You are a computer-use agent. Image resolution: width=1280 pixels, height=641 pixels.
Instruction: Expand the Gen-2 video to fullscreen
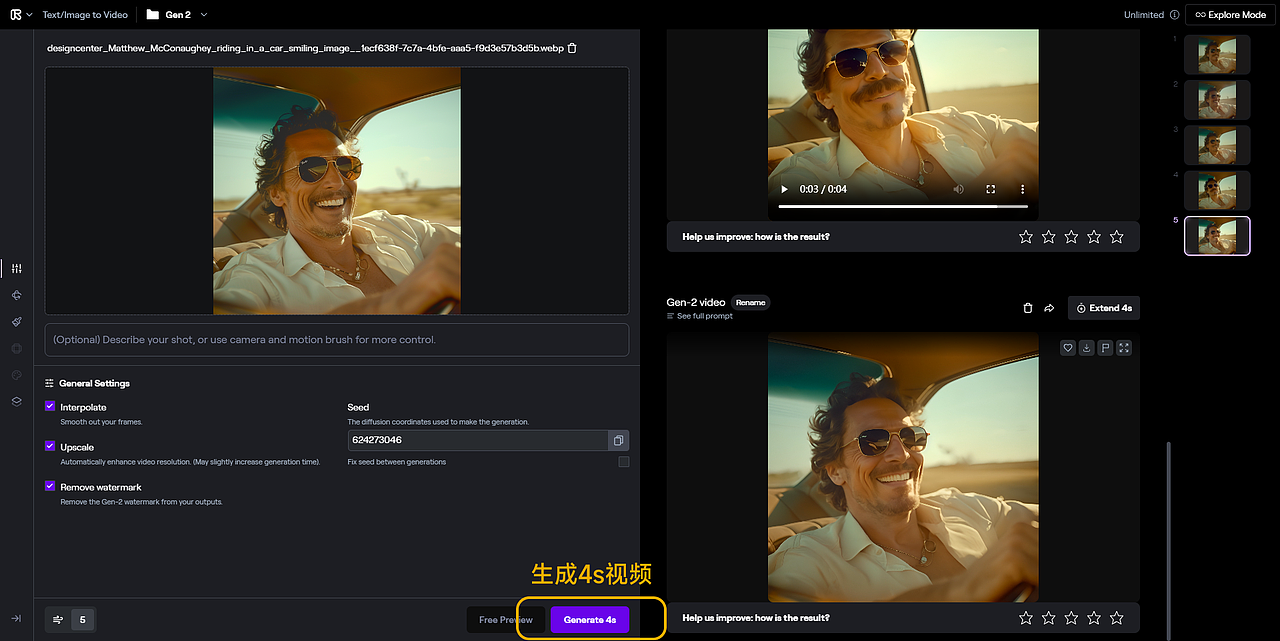point(1124,347)
